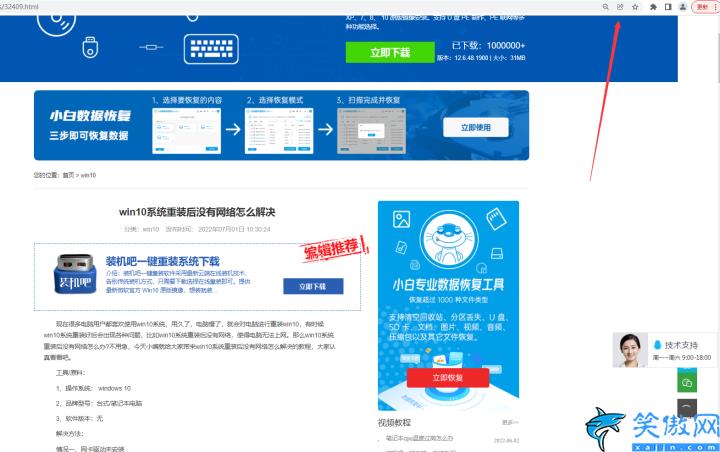Viewport: 720px width, 452px height.
Task: Bookmark this page with the star icon
Action: click(x=635, y=7)
